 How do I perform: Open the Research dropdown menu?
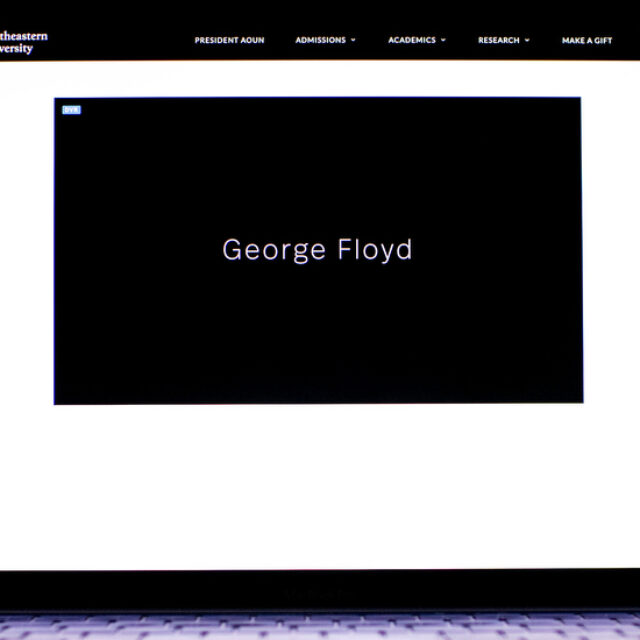pyautogui.click(x=499, y=41)
